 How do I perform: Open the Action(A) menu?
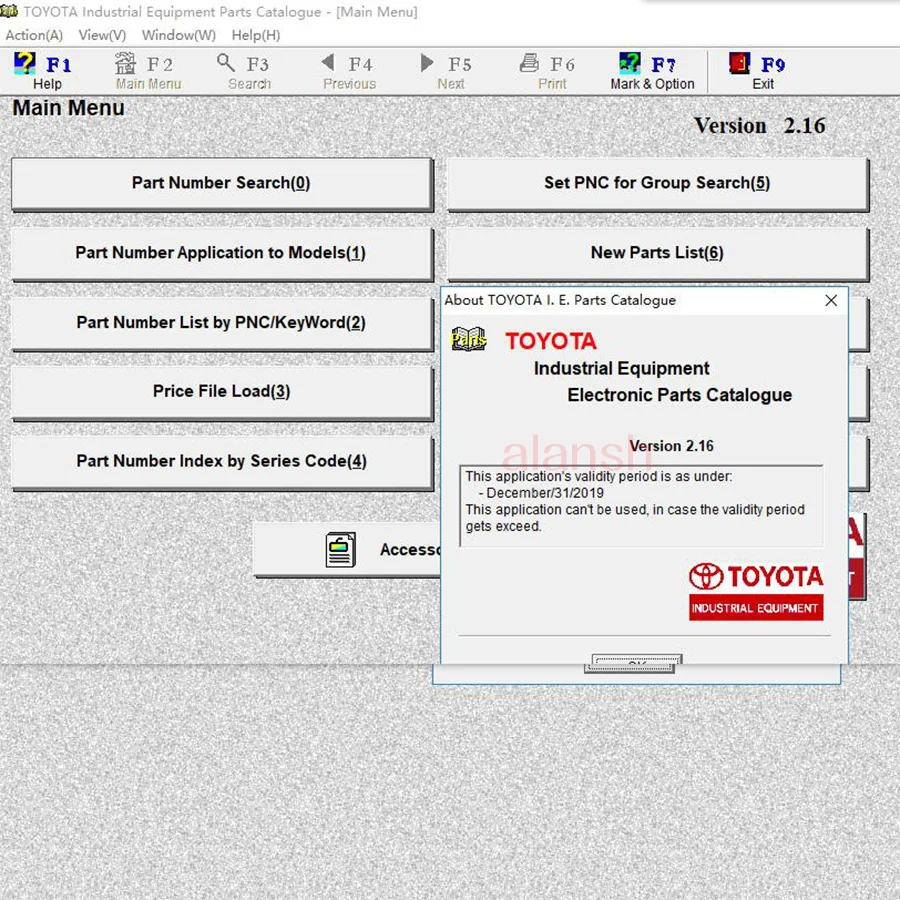tap(34, 35)
